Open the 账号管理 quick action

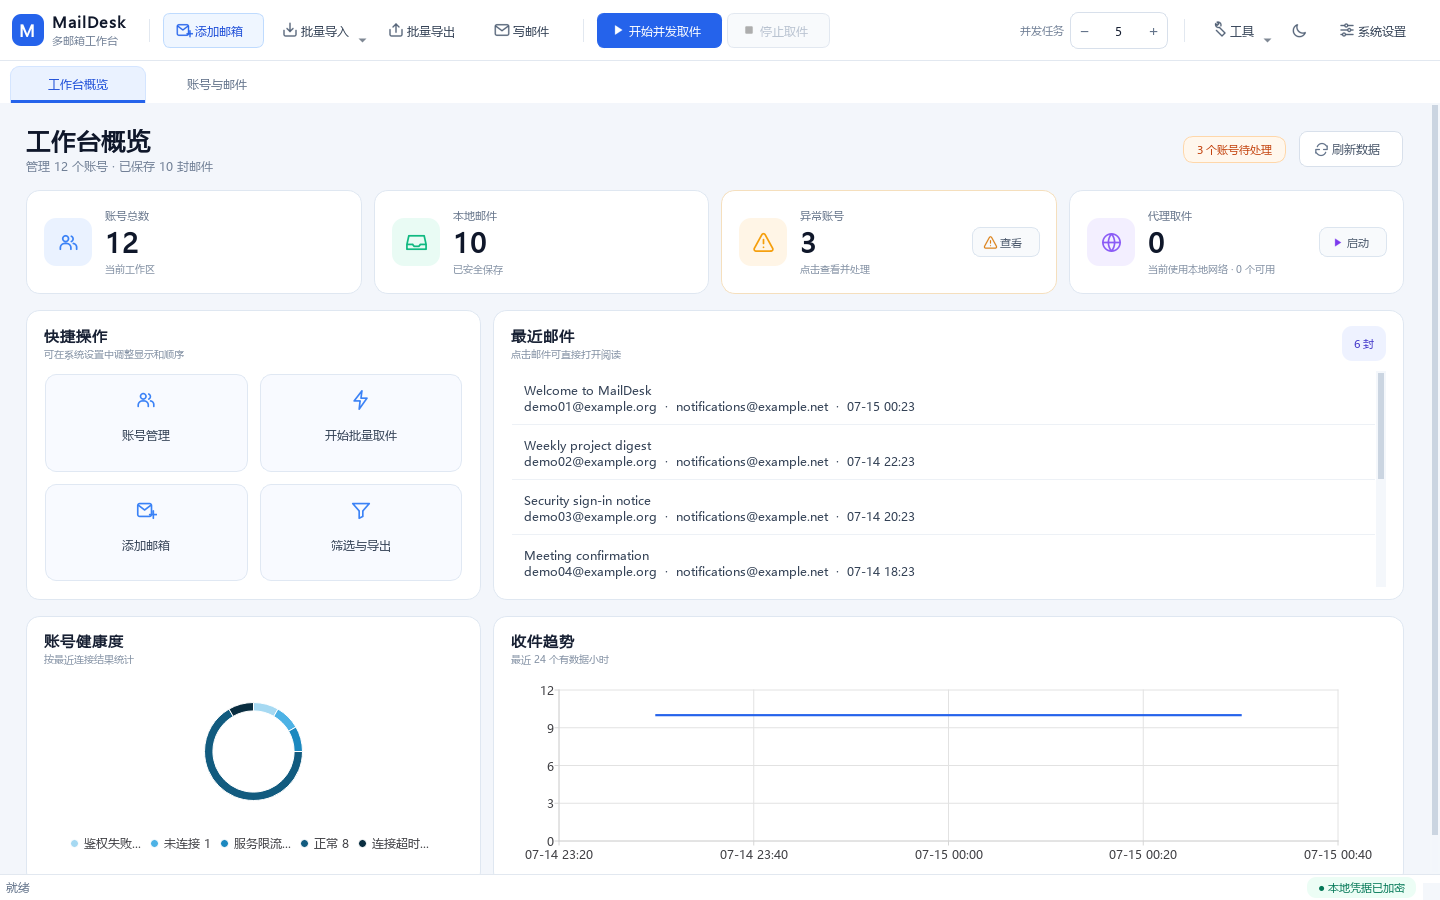(146, 423)
